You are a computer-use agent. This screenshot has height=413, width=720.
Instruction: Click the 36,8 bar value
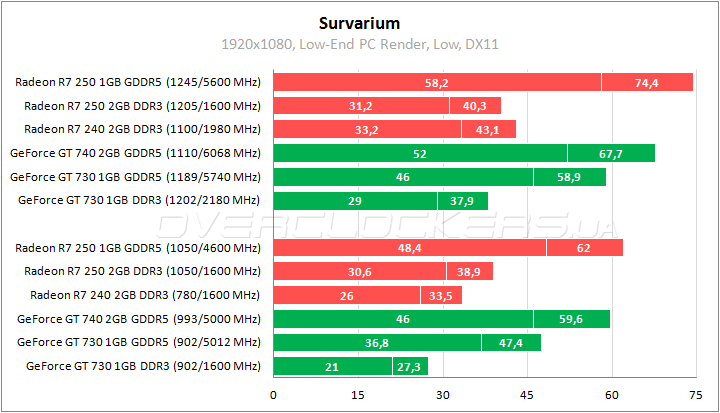[x=377, y=343]
